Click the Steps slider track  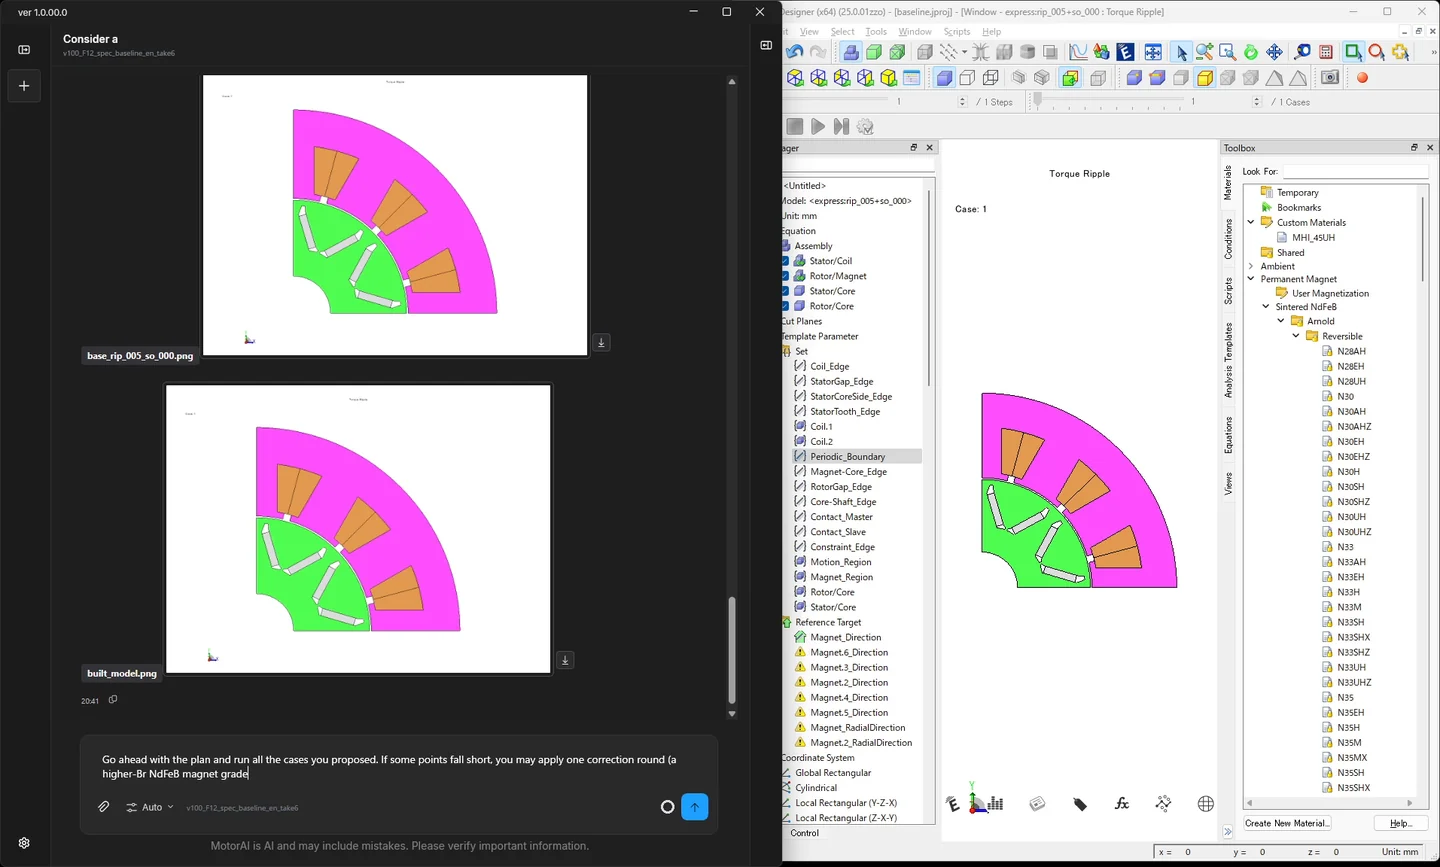[x=836, y=100]
